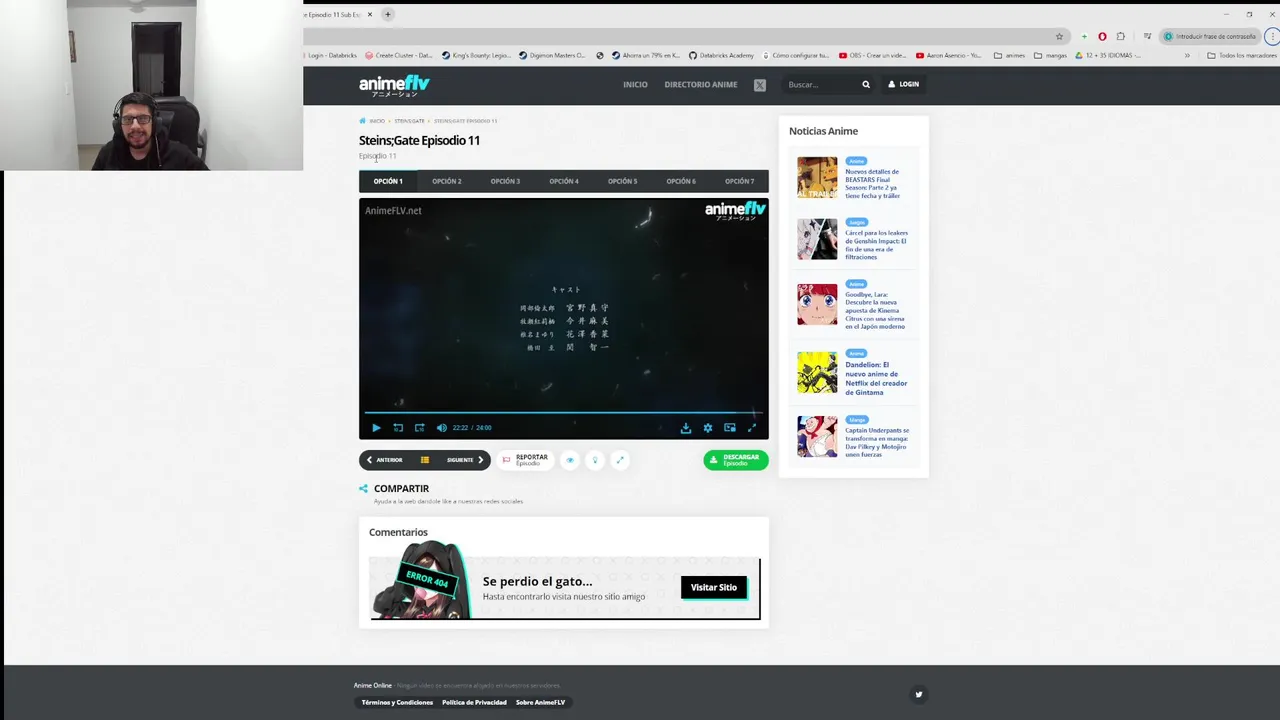The image size is (1280, 720).
Task: Open Términos y Condiciones footer link
Action: pos(397,702)
